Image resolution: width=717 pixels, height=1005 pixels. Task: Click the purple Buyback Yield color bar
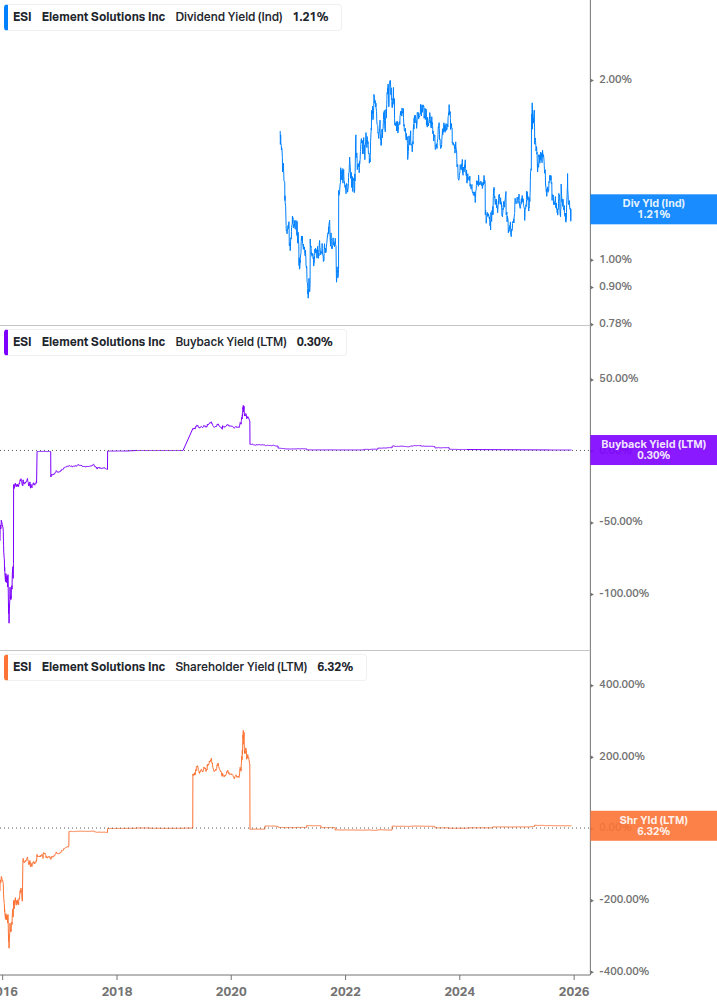pos(6,342)
